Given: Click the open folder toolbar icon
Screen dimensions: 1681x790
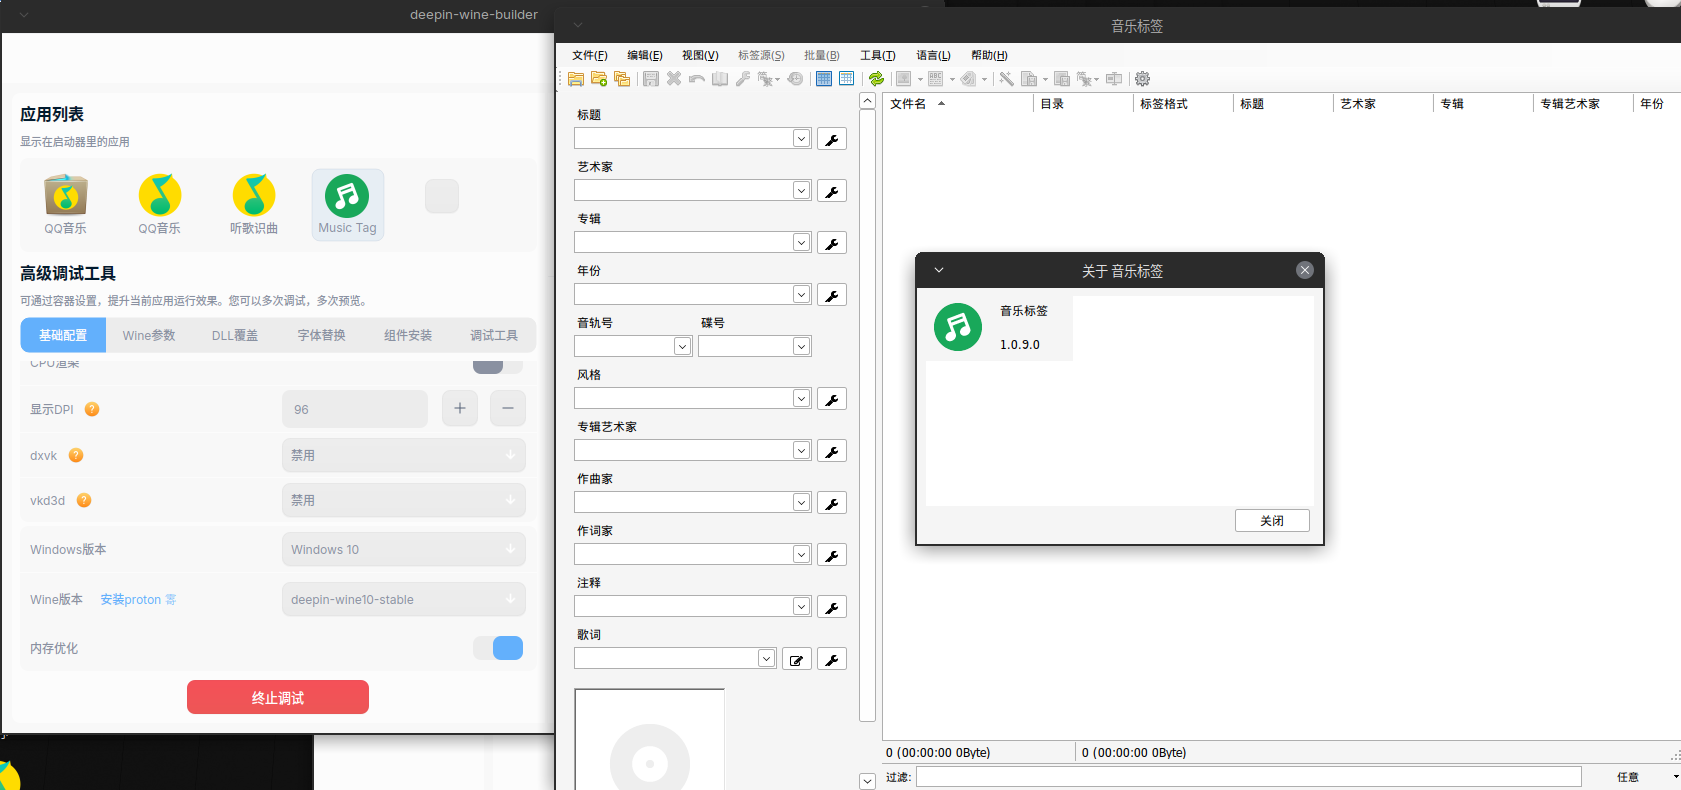Looking at the screenshot, I should coord(576,79).
